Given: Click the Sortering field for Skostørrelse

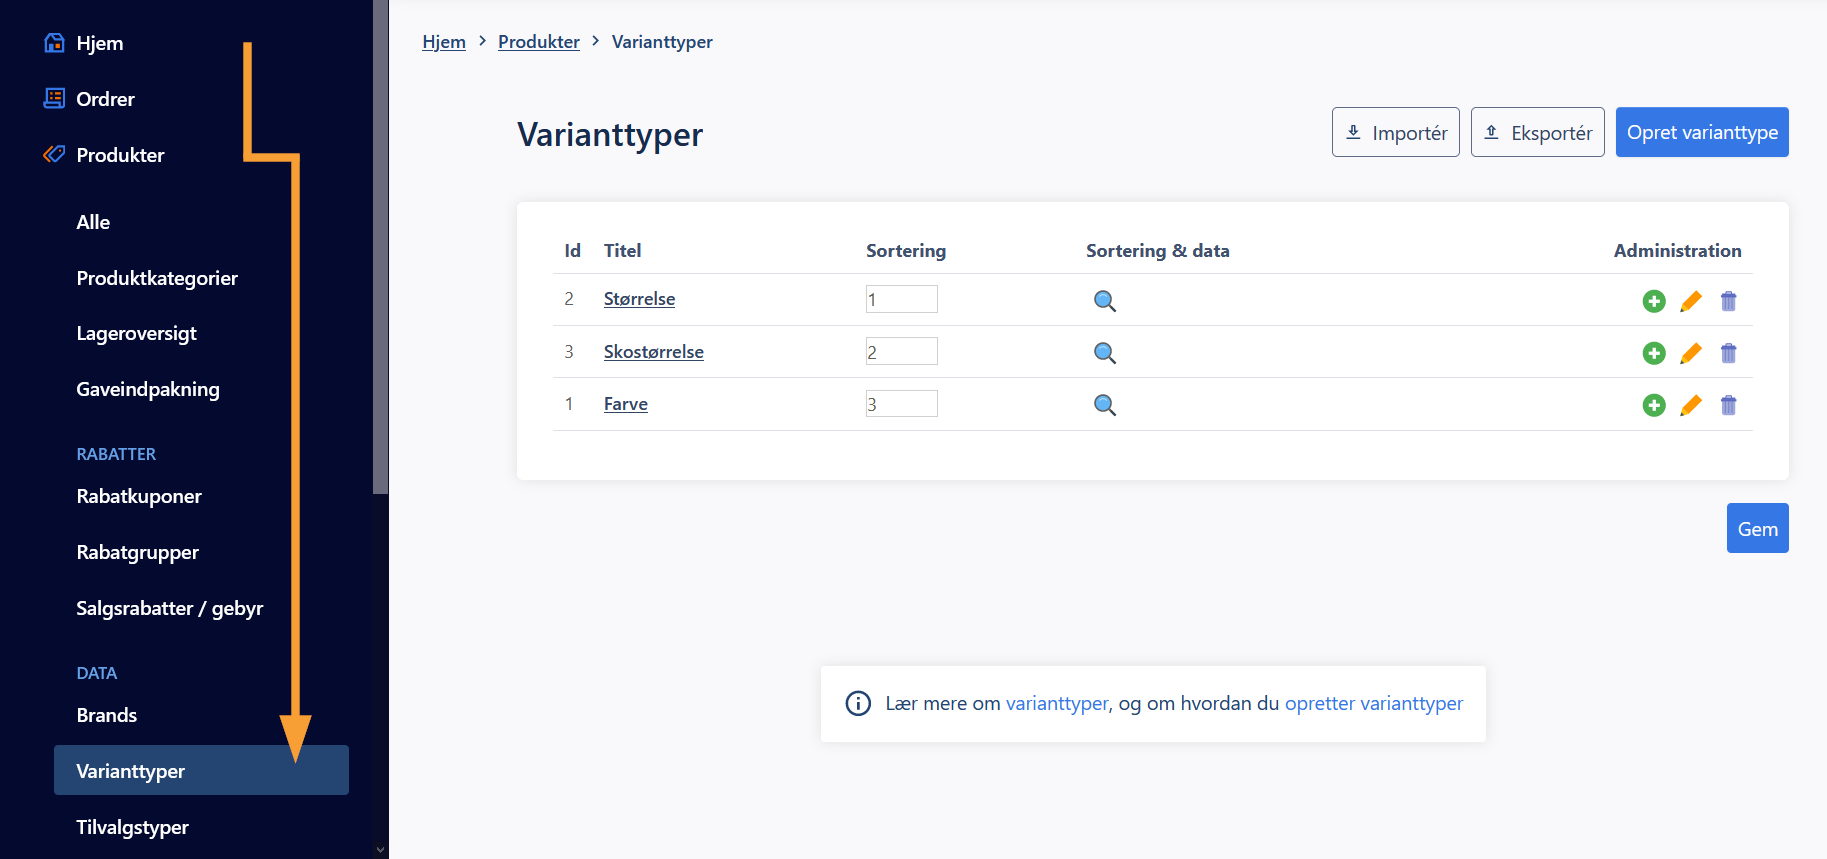Looking at the screenshot, I should coord(901,351).
